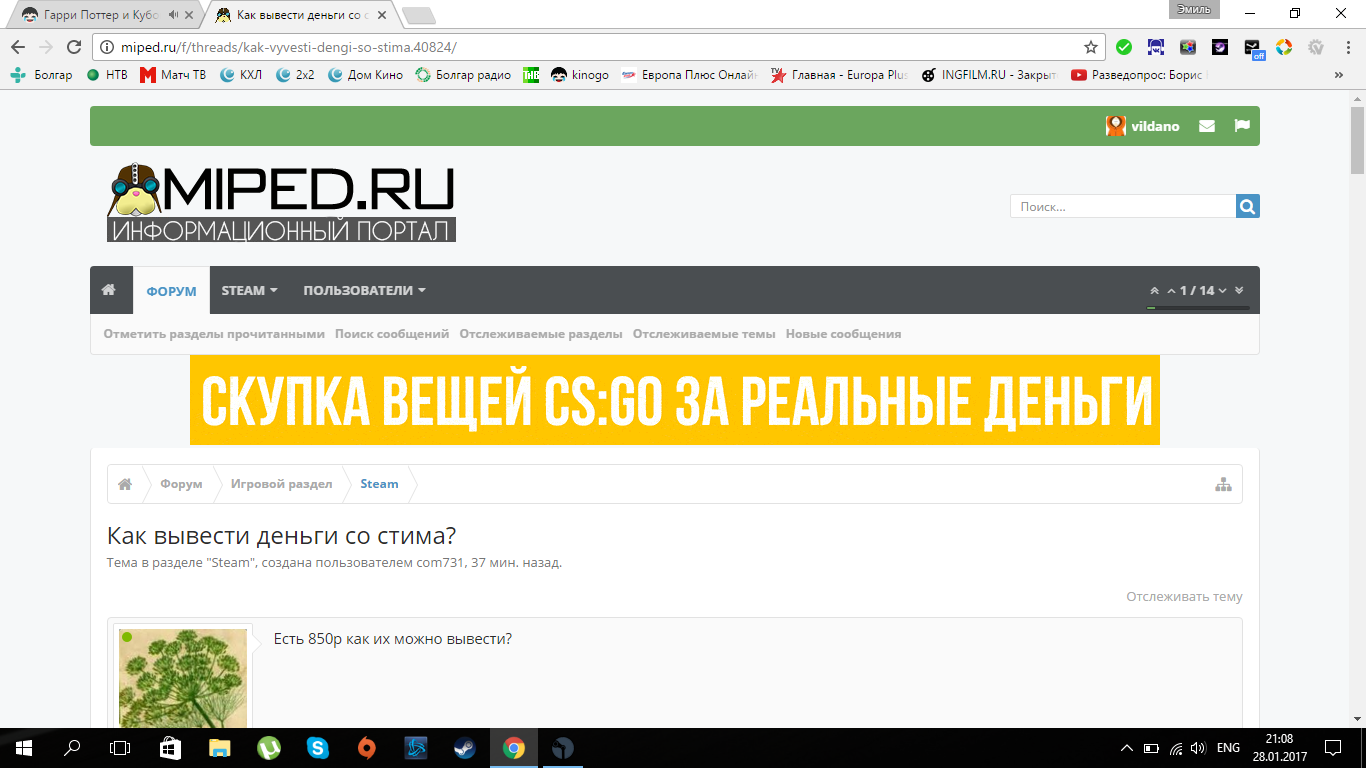1366x768 pixels.
Task: Show hidden tray icons with the up chevron
Action: coord(1126,747)
